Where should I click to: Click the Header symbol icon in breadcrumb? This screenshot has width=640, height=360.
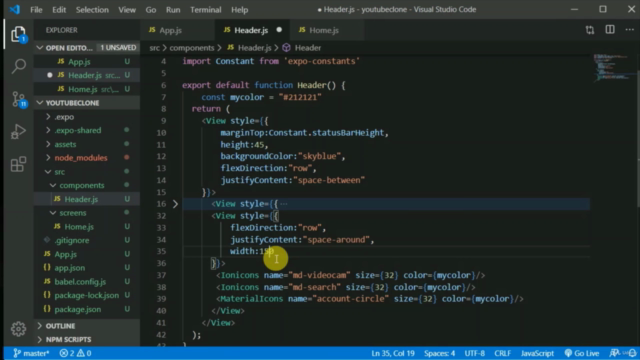[287, 48]
